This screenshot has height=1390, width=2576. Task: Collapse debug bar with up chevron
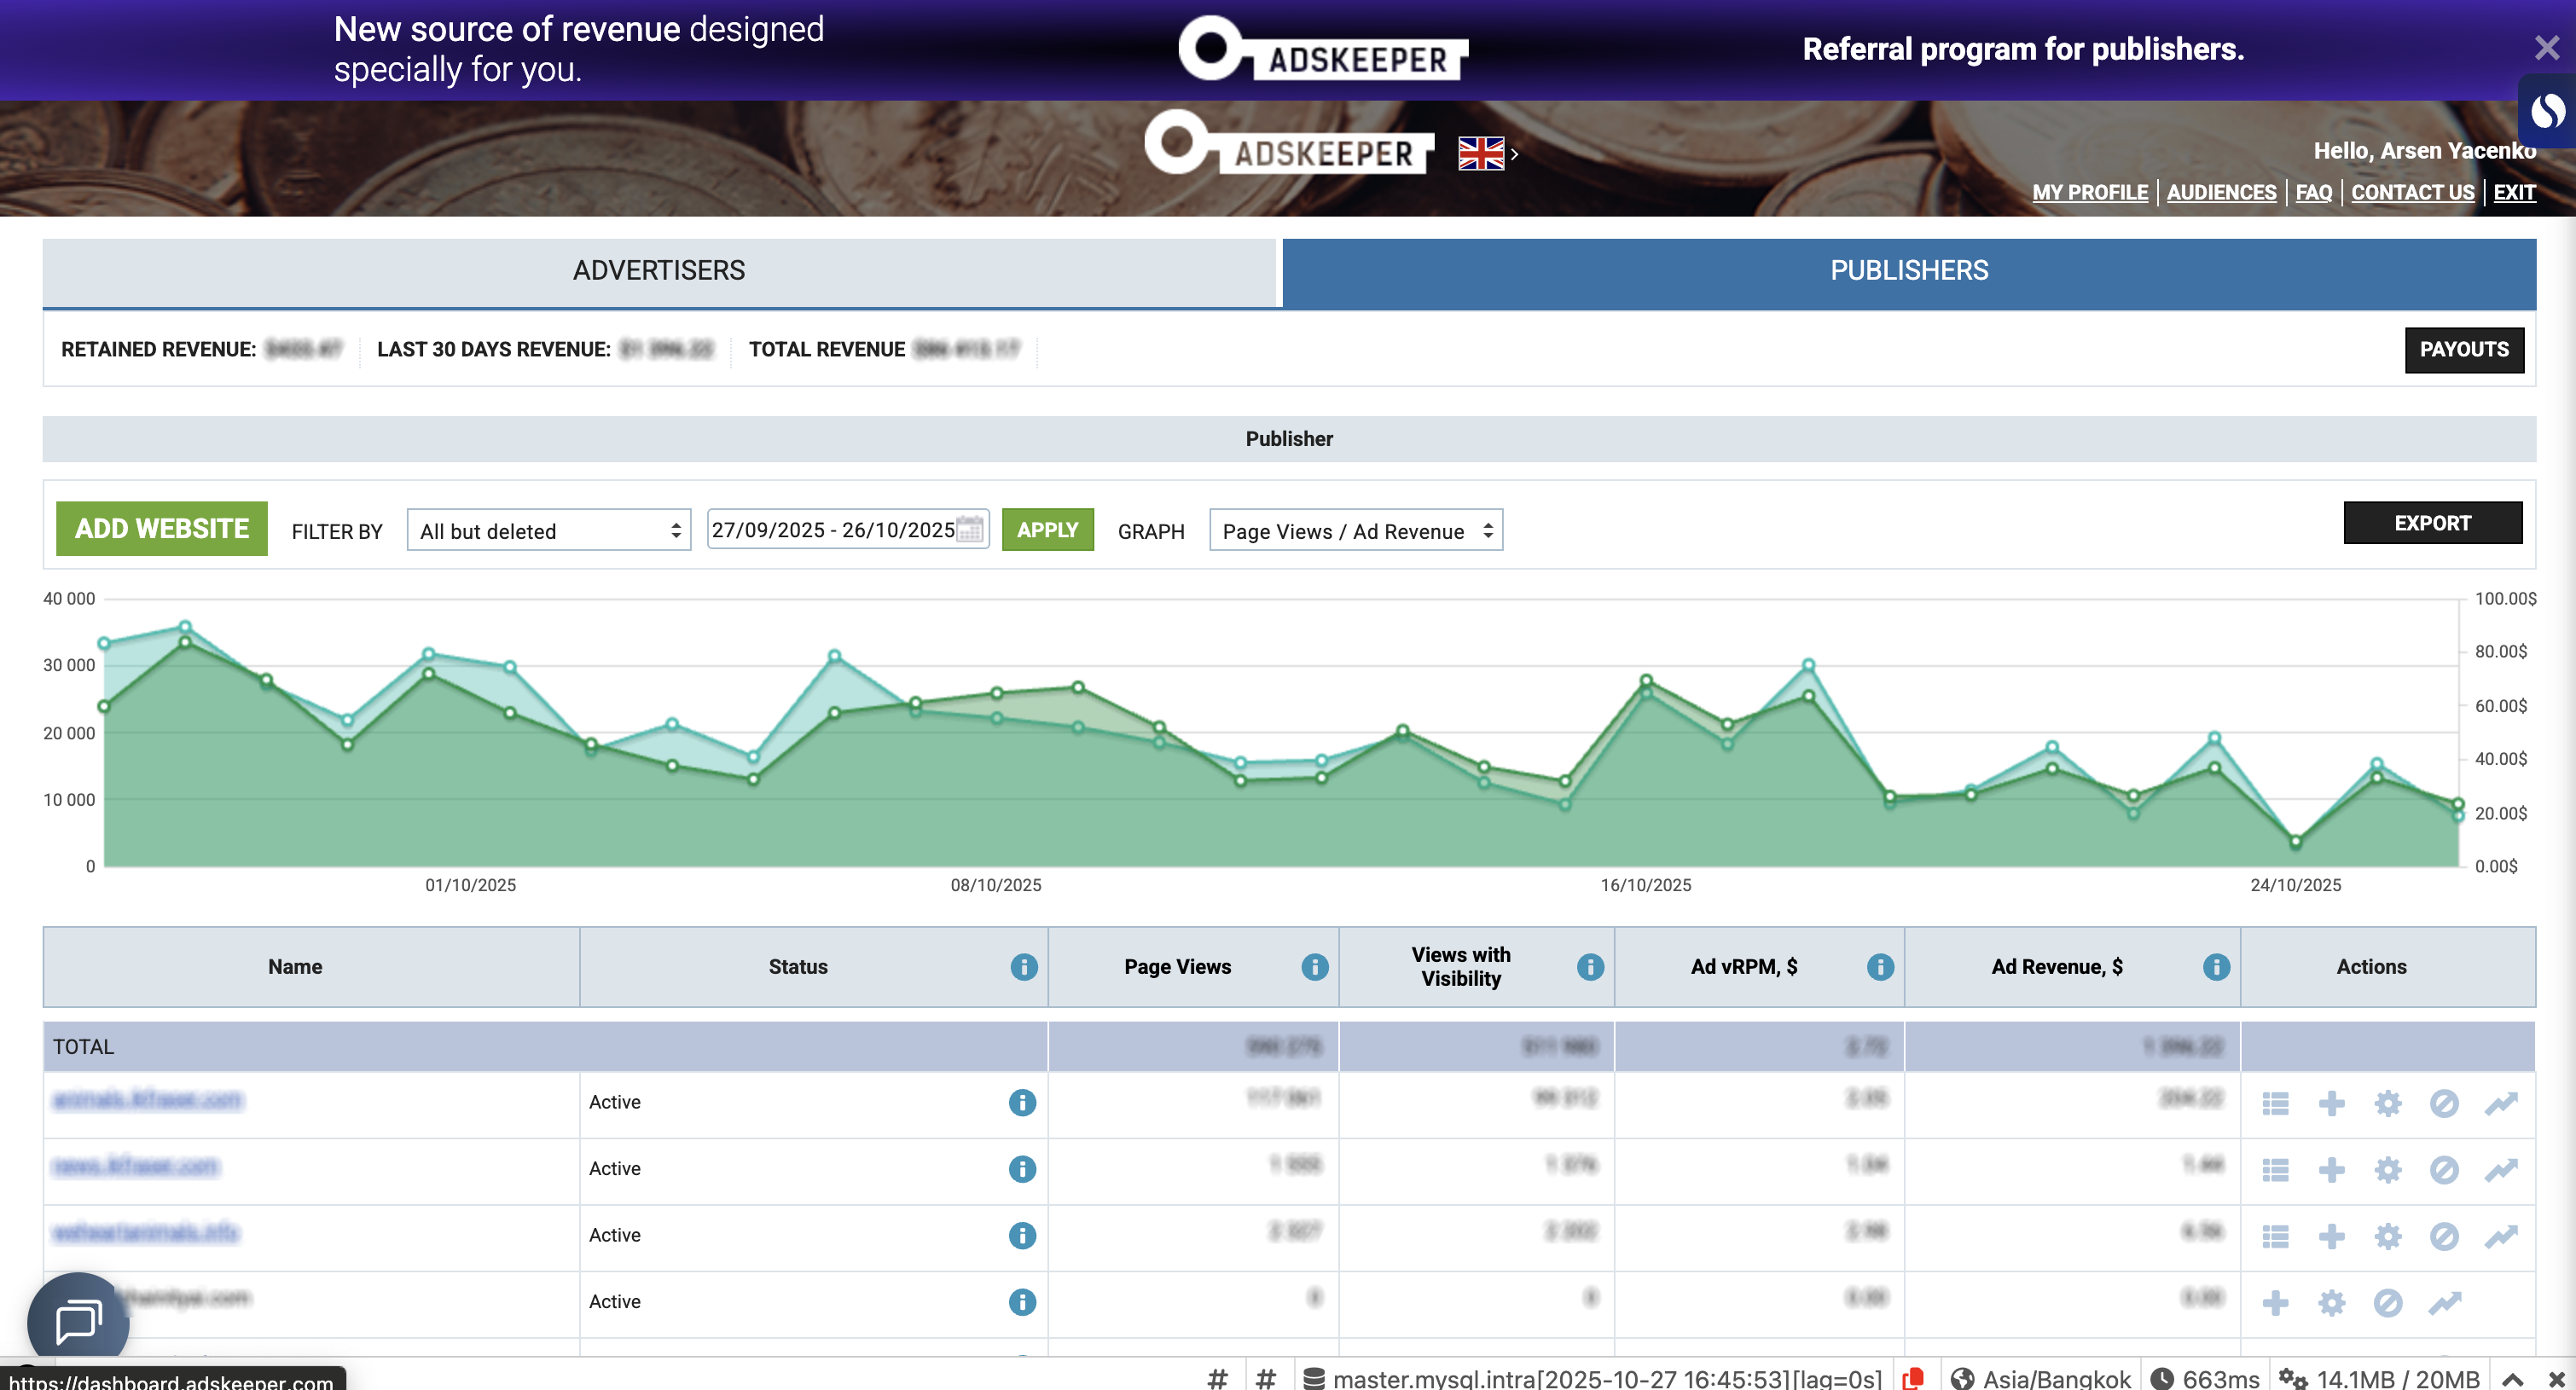point(2511,1378)
